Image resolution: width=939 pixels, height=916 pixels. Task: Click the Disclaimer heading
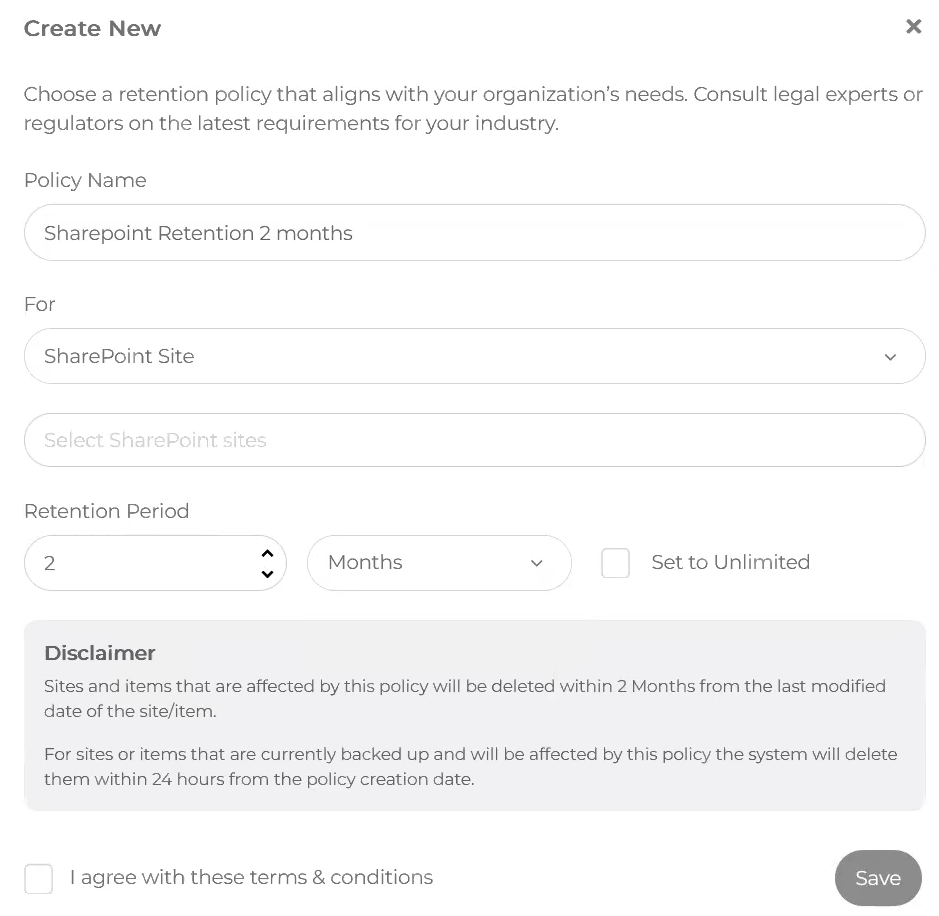click(x=99, y=653)
